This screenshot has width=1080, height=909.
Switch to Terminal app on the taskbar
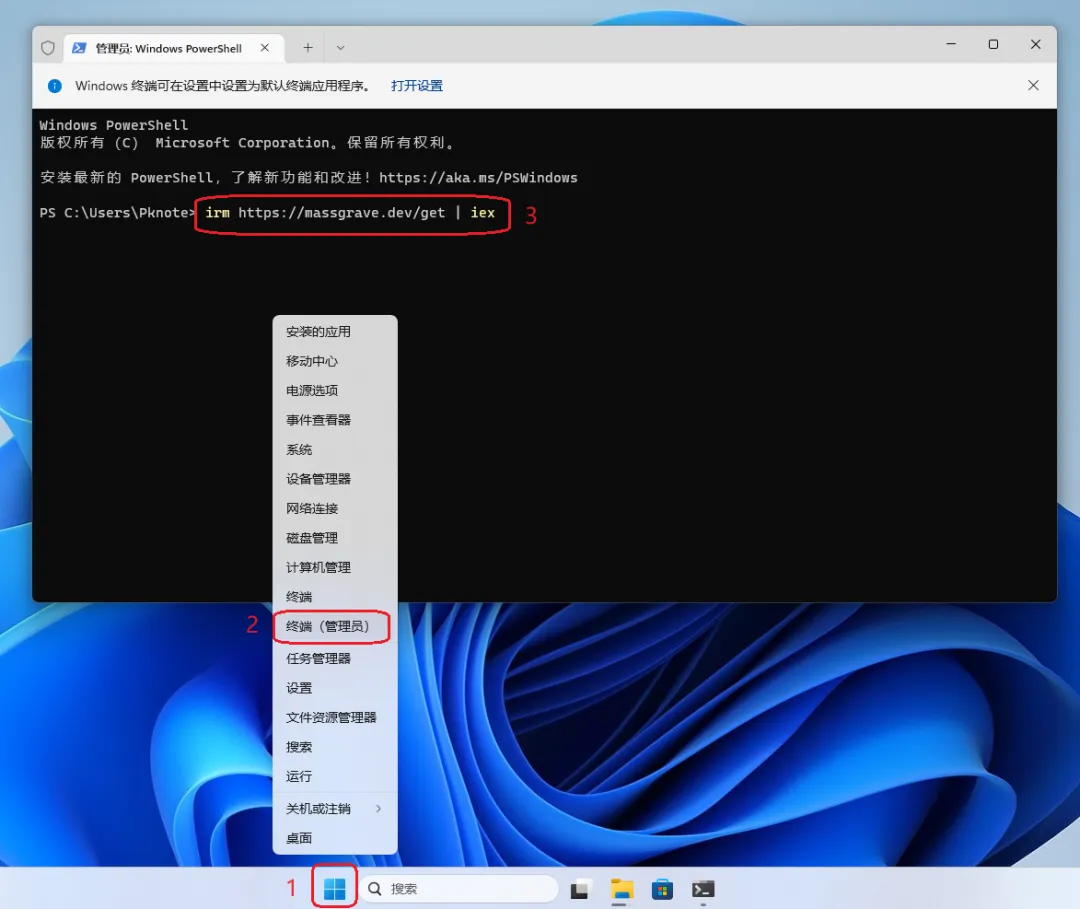point(703,890)
